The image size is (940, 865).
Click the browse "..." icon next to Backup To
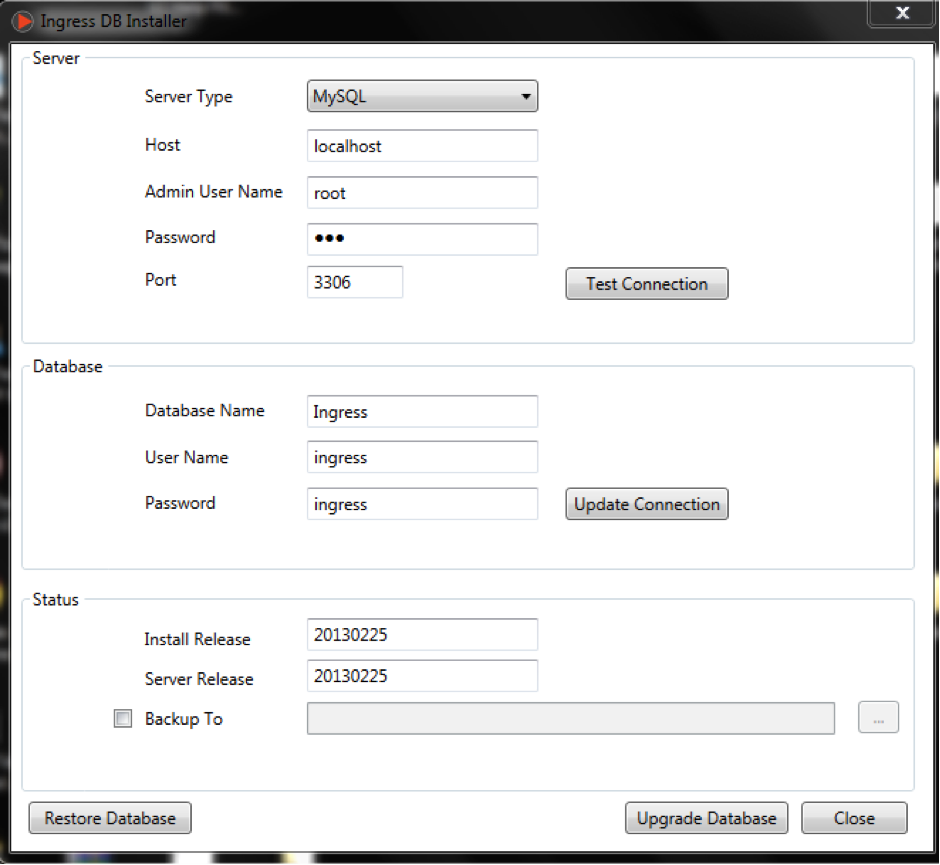point(878,717)
